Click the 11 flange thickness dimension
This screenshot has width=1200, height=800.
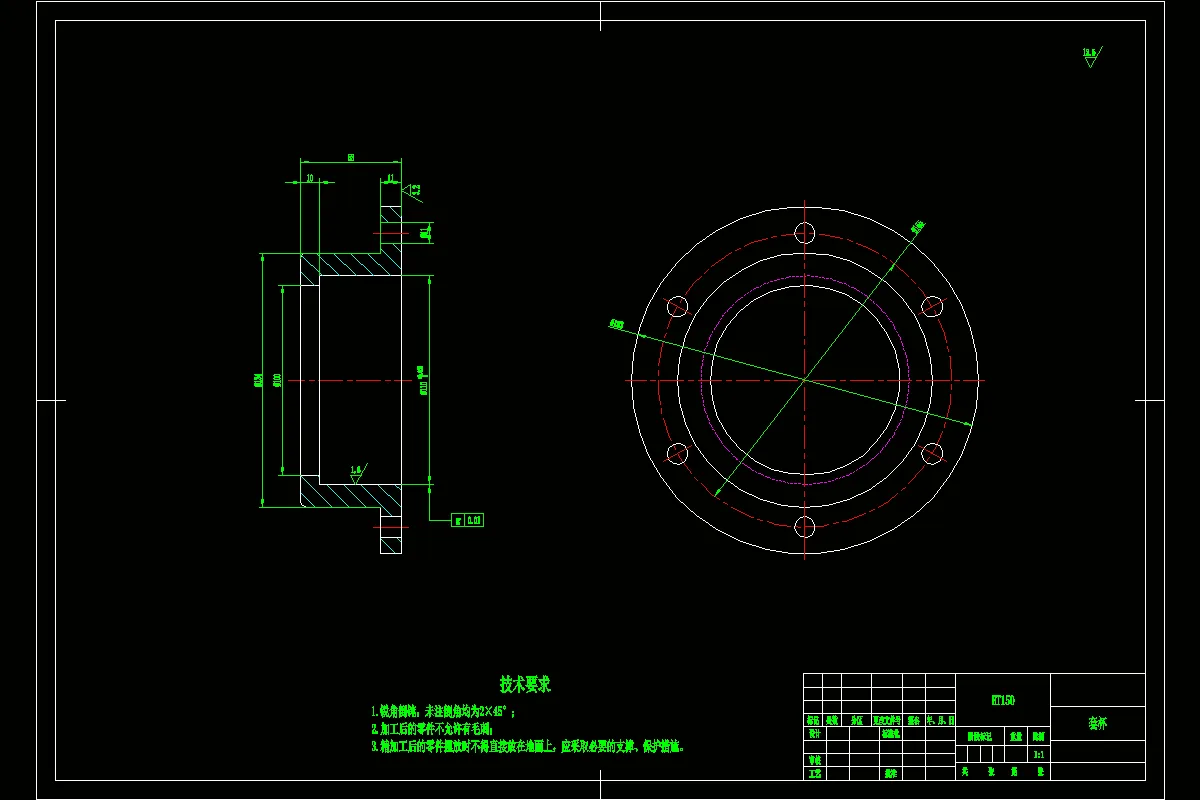coord(390,177)
